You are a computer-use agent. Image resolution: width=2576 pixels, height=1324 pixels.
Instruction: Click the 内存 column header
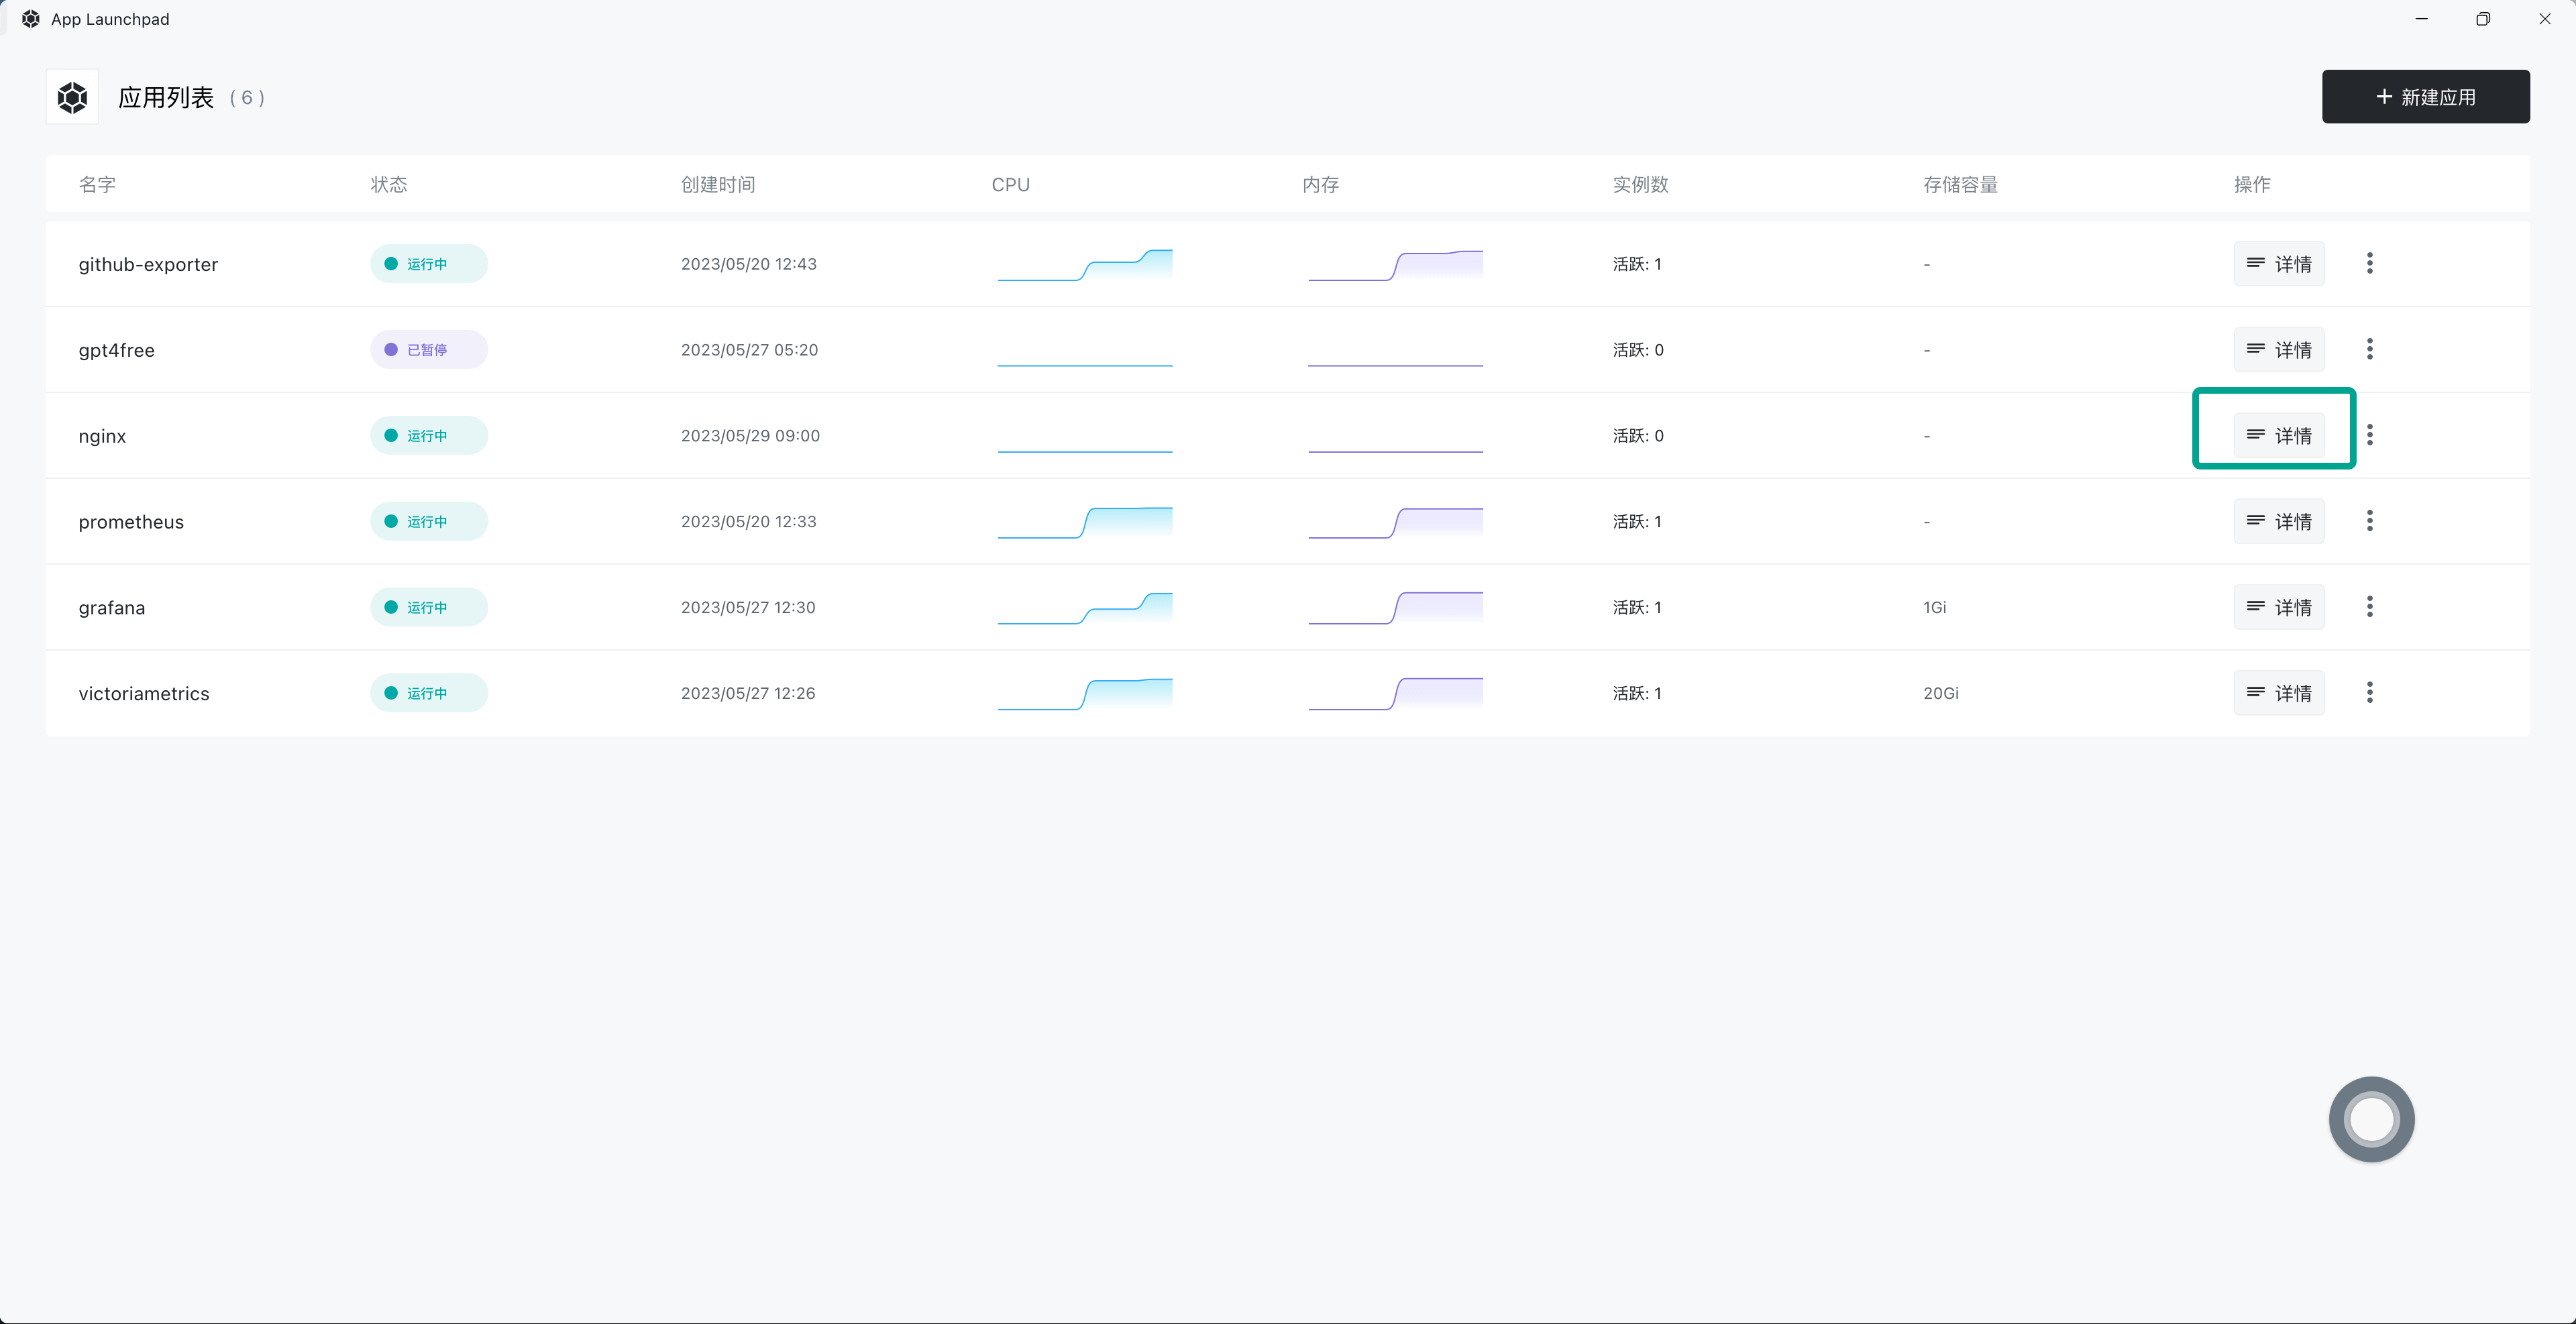(x=1321, y=185)
